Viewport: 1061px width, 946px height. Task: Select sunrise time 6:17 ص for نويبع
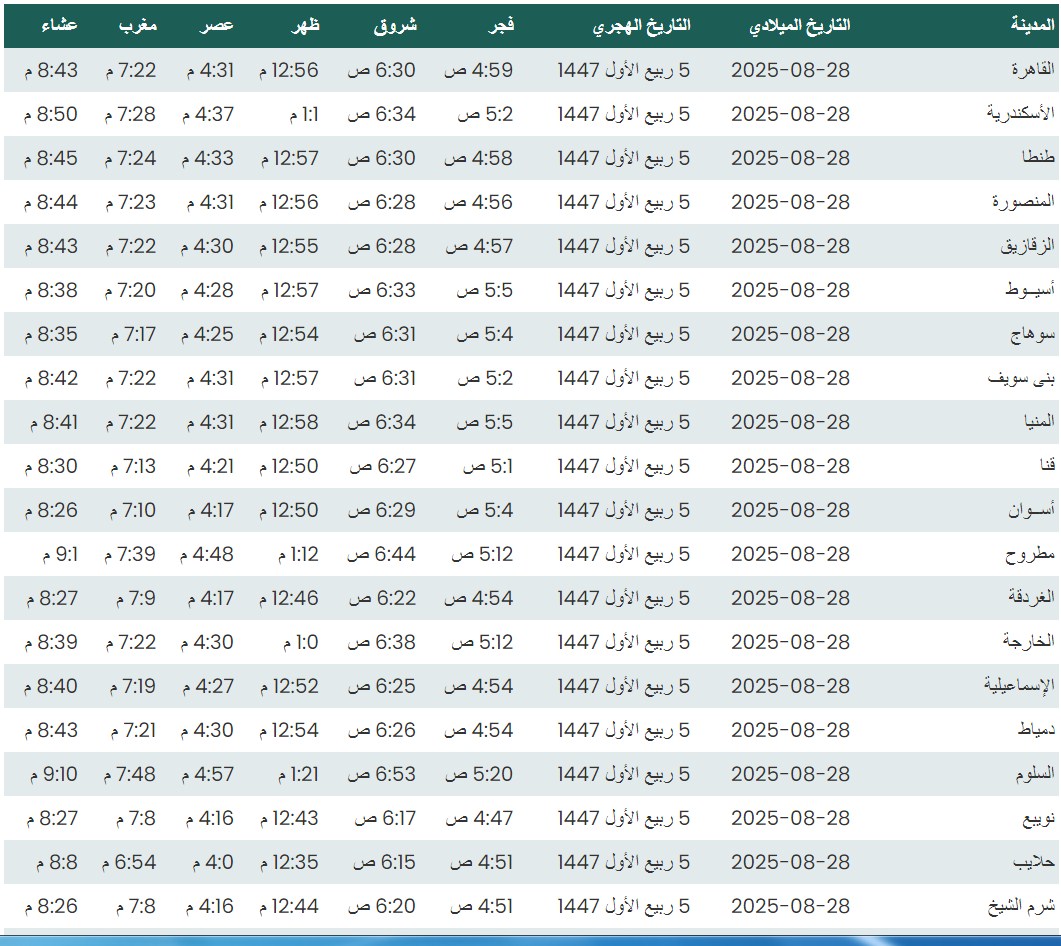[x=384, y=818]
